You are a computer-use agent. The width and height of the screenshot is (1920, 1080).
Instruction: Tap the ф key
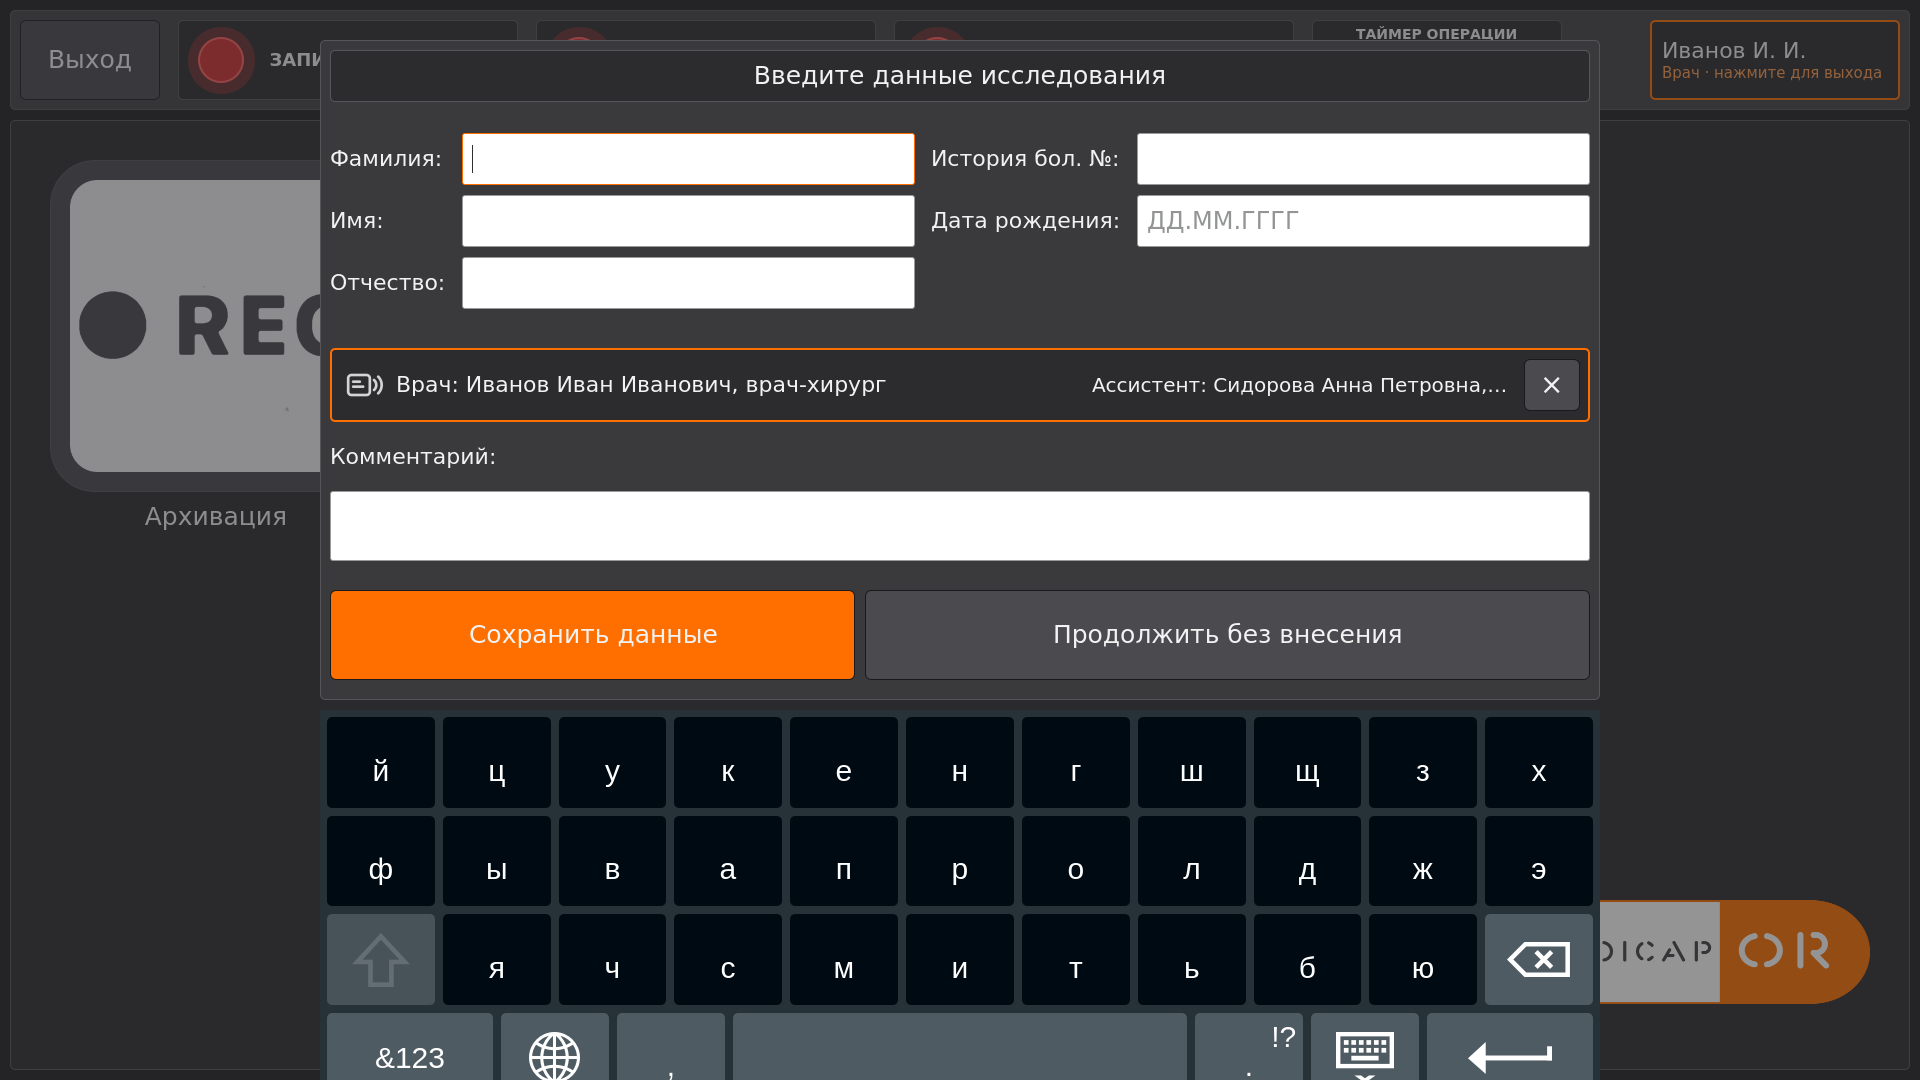pos(380,861)
